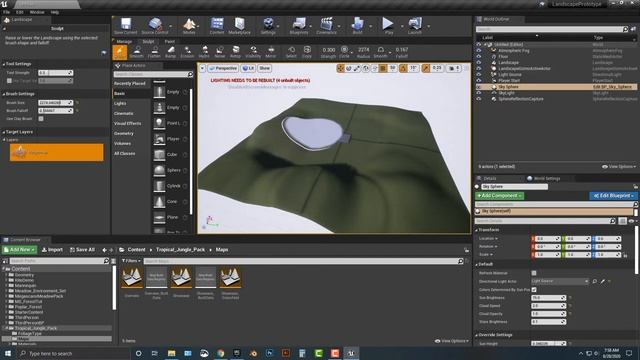Open the Settings toolbar button
The image size is (640, 360).
coord(268,26)
